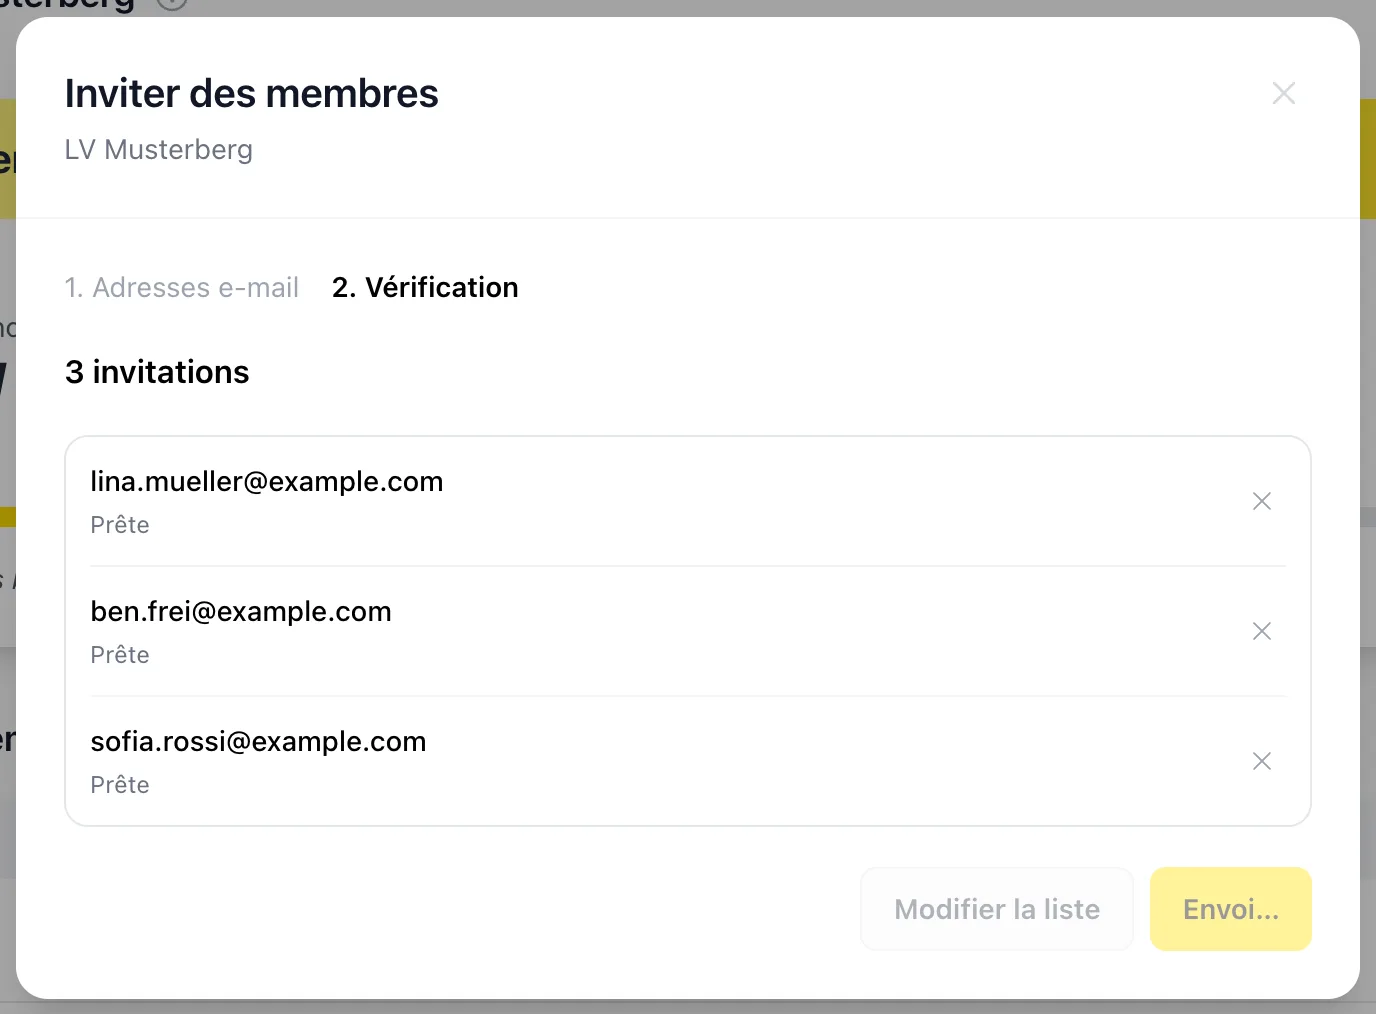The width and height of the screenshot is (1376, 1014).
Task: Click the 3 invitations heading
Action: pyautogui.click(x=157, y=372)
